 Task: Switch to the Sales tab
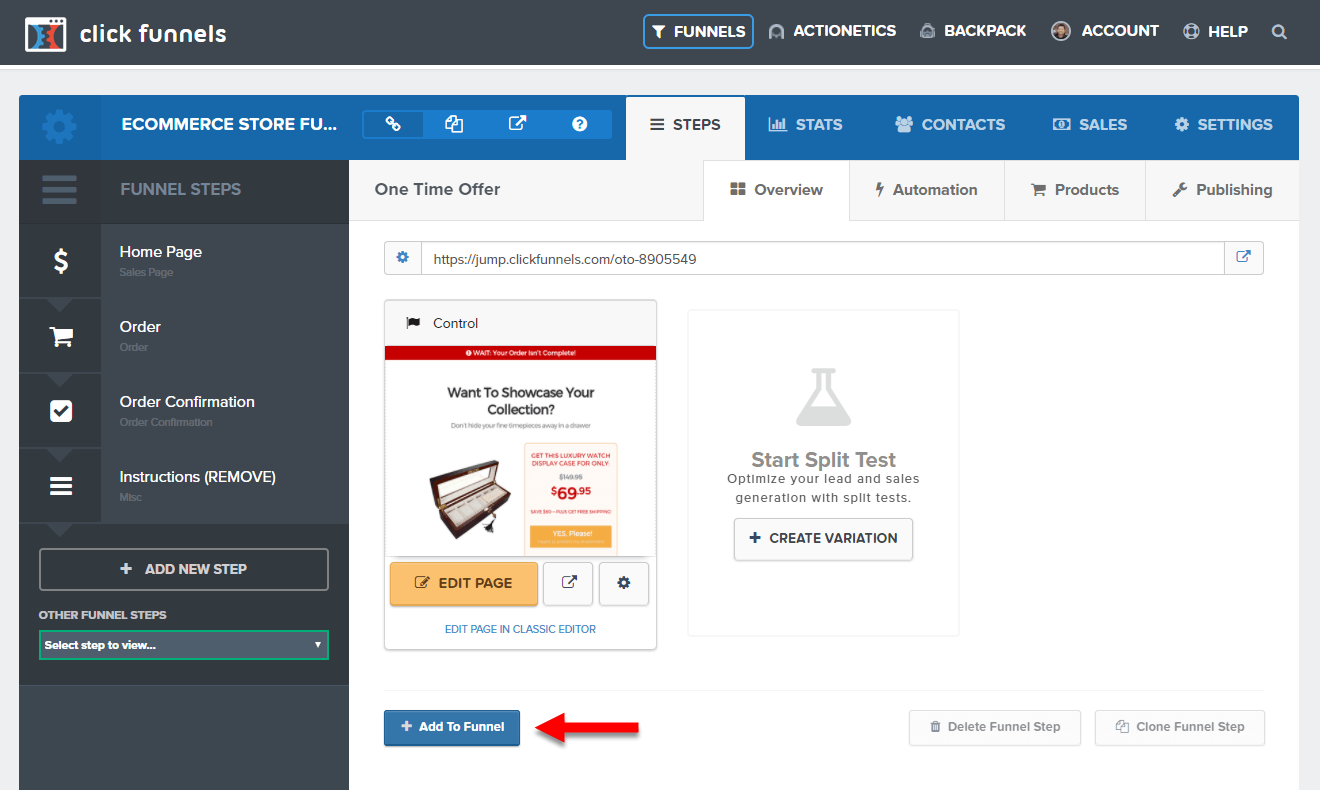tap(1090, 125)
